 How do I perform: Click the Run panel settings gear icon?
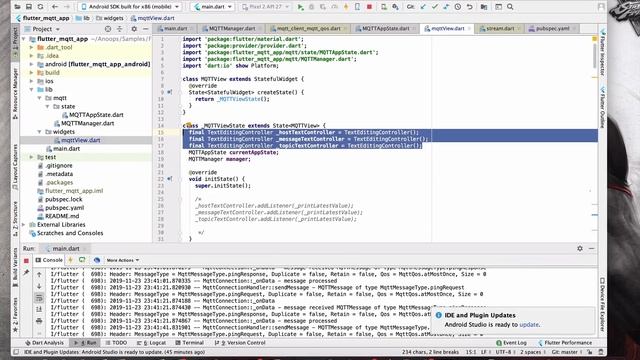tap(580, 248)
